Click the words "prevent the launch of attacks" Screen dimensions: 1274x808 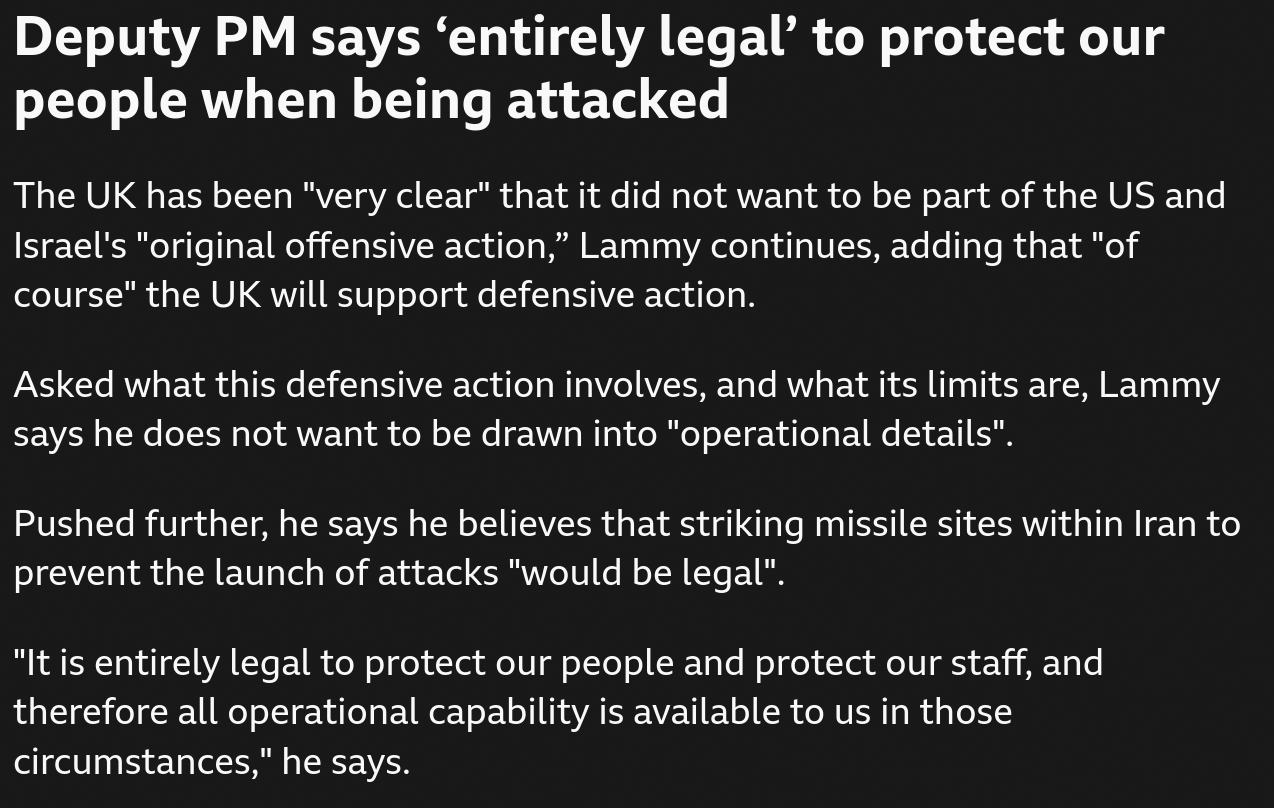click(256, 573)
